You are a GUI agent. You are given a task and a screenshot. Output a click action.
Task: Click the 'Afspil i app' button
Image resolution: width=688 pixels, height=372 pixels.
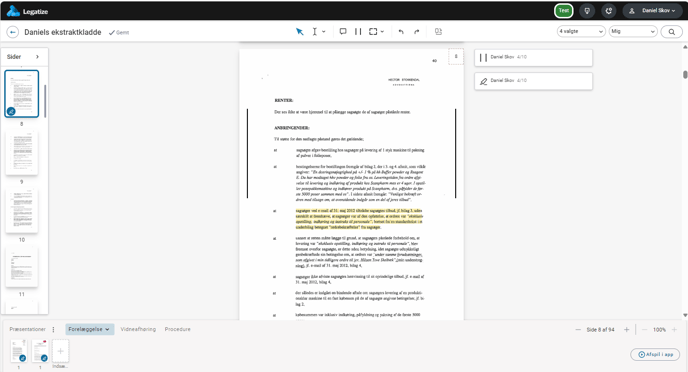pyautogui.click(x=655, y=354)
